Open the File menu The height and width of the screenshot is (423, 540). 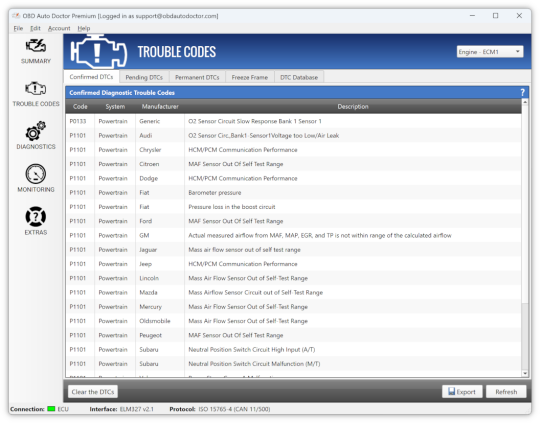tap(18, 28)
